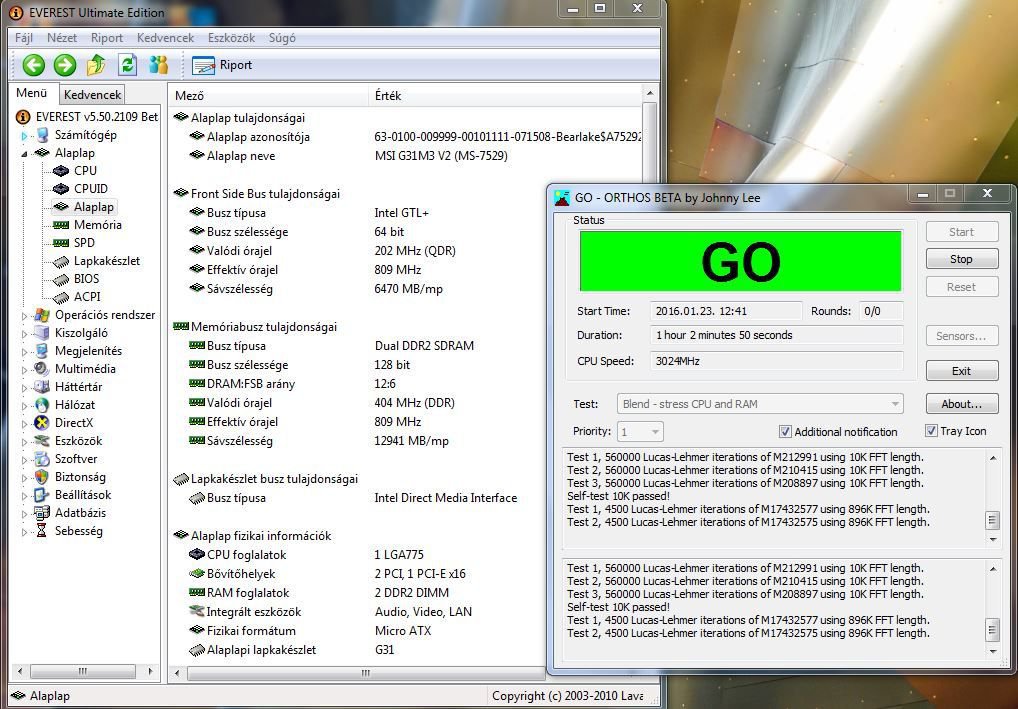Image resolution: width=1018 pixels, height=709 pixels.
Task: Open the Súgó menu
Action: pos(282,38)
